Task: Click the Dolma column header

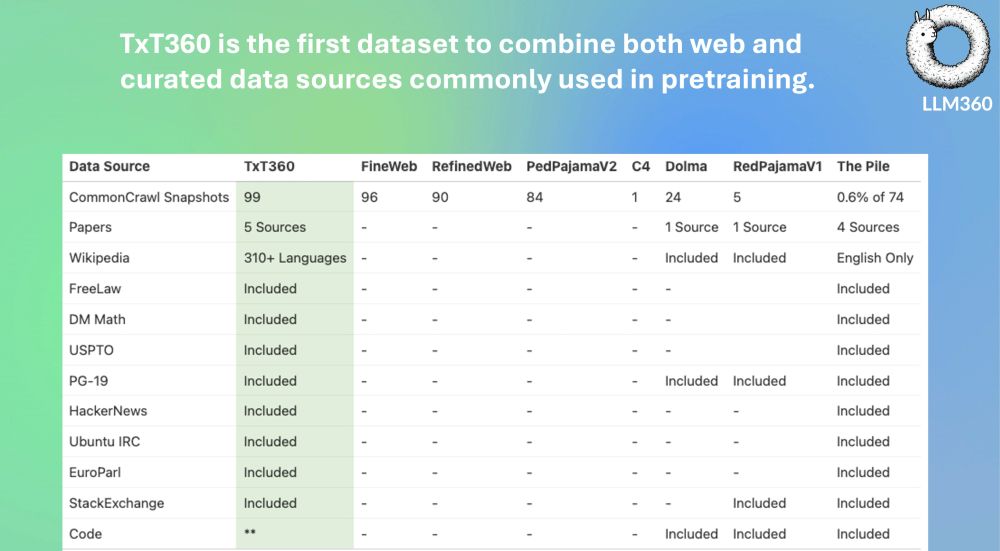Action: coord(686,166)
